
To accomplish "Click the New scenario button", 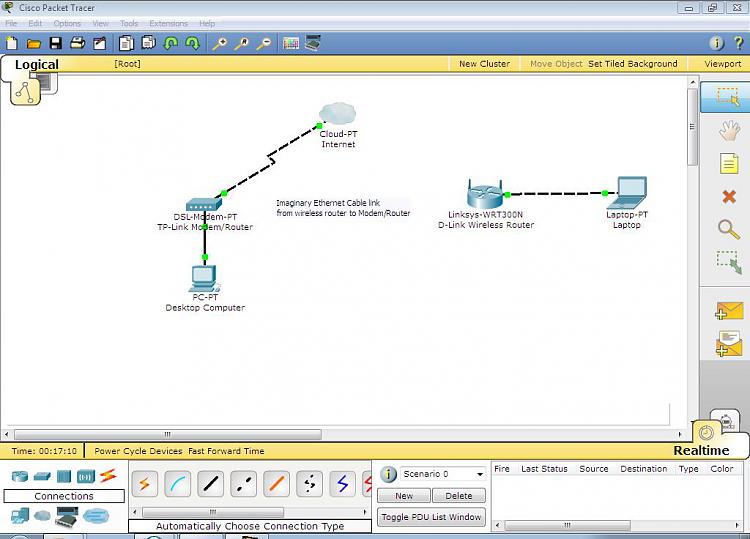I will (404, 496).
